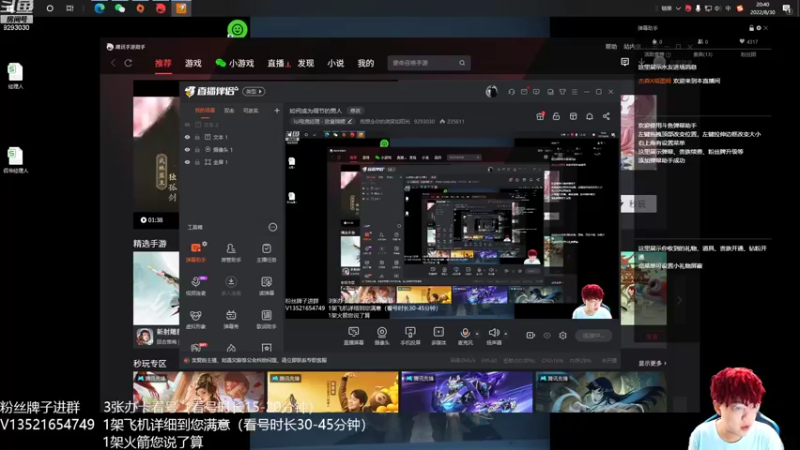Open the 主播任务 tool
The image size is (800, 450).
266,253
